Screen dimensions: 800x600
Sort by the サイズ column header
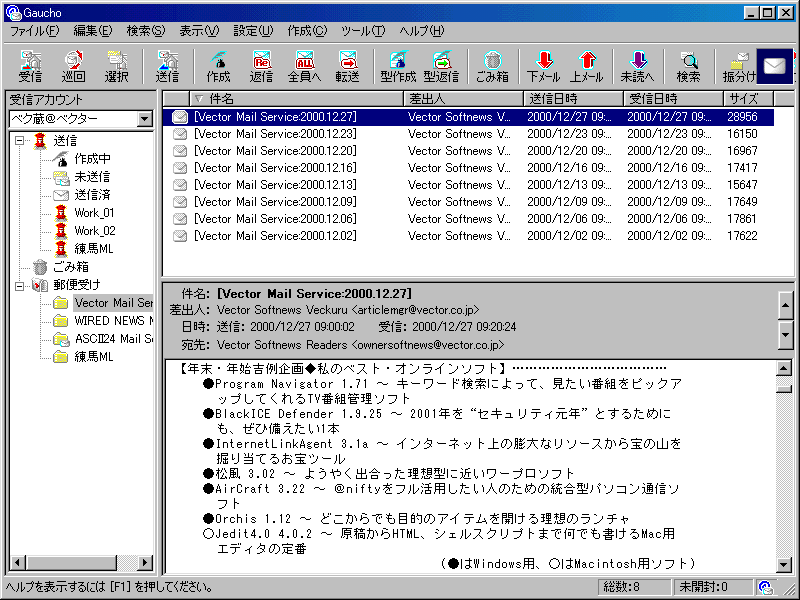click(x=748, y=98)
